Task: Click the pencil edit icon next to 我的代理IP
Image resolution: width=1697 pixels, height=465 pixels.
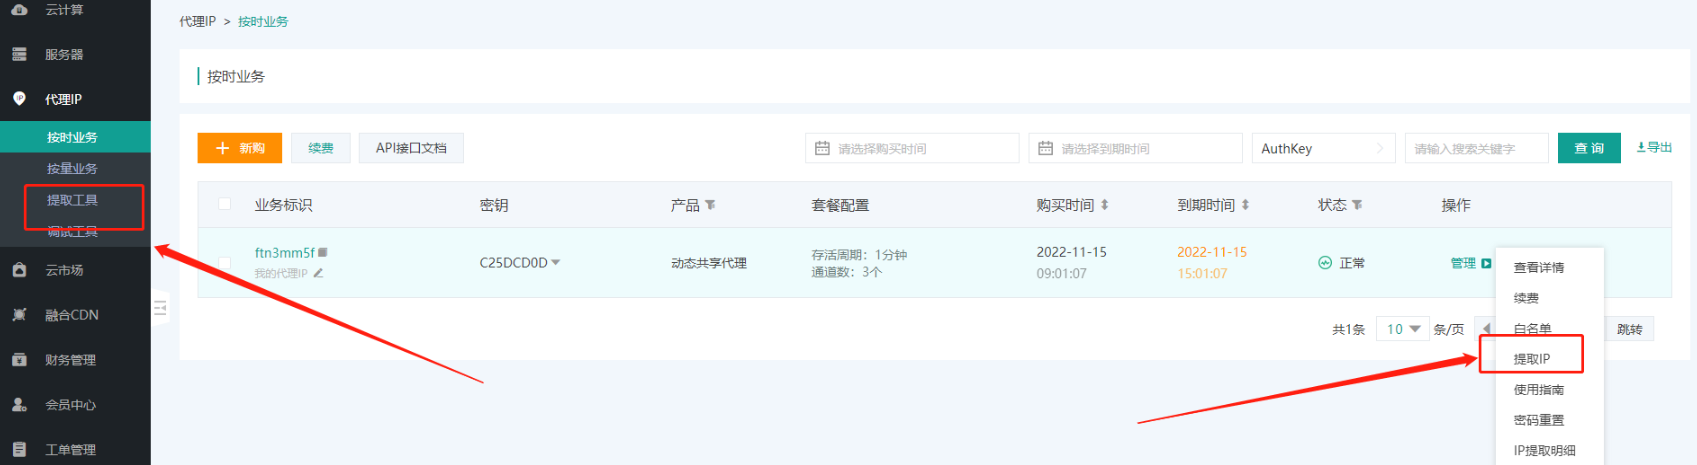Action: 318,273
